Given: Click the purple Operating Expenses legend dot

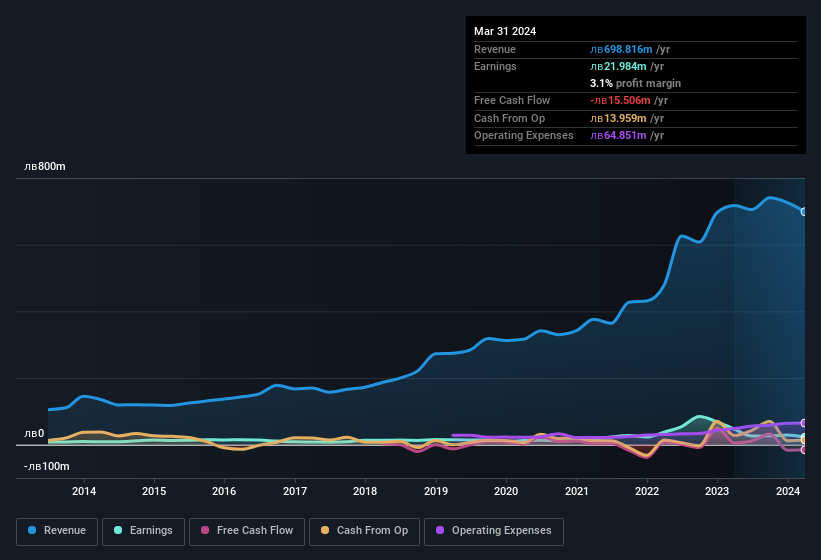Looking at the screenshot, I should (x=440, y=530).
